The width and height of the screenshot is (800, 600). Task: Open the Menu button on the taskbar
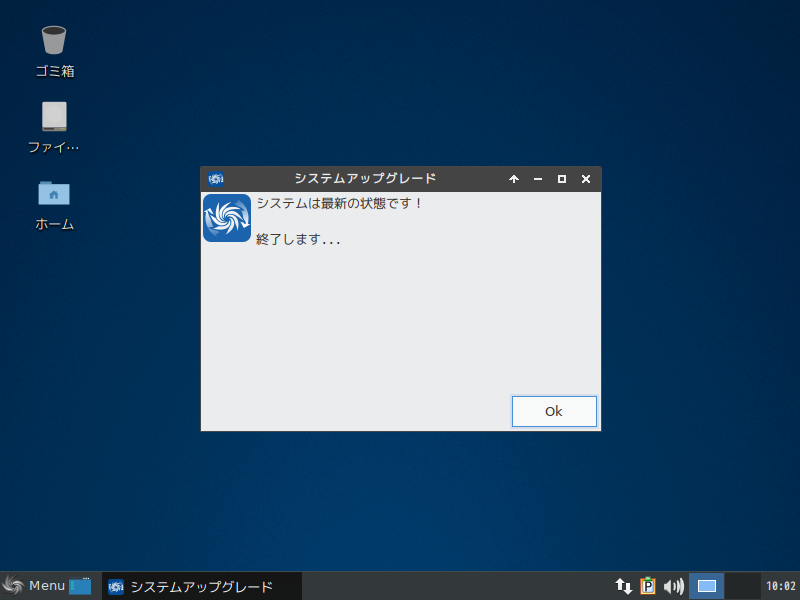[34, 586]
